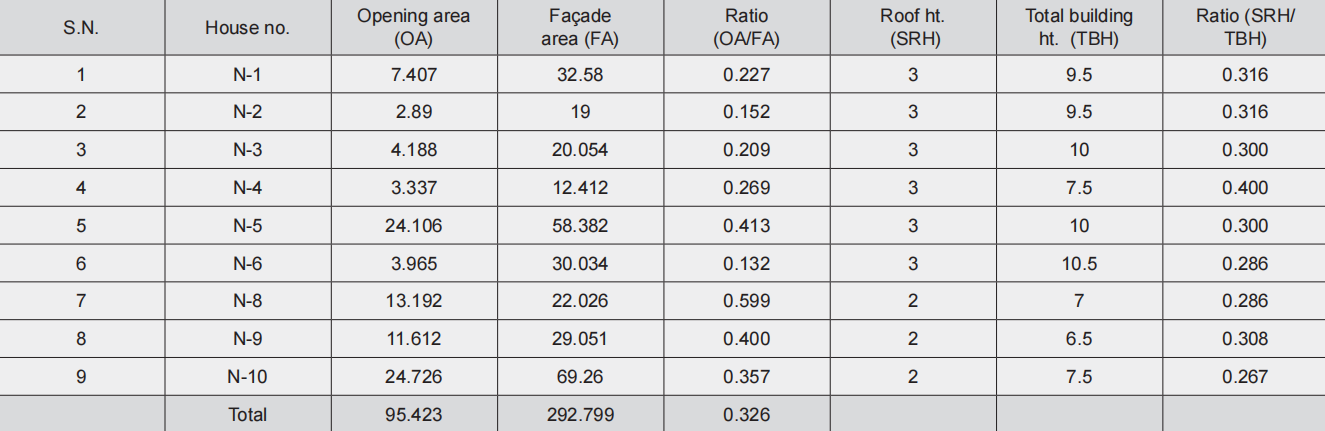Click the total building height 10.5
The width and height of the screenshot is (1325, 431).
tap(1078, 264)
